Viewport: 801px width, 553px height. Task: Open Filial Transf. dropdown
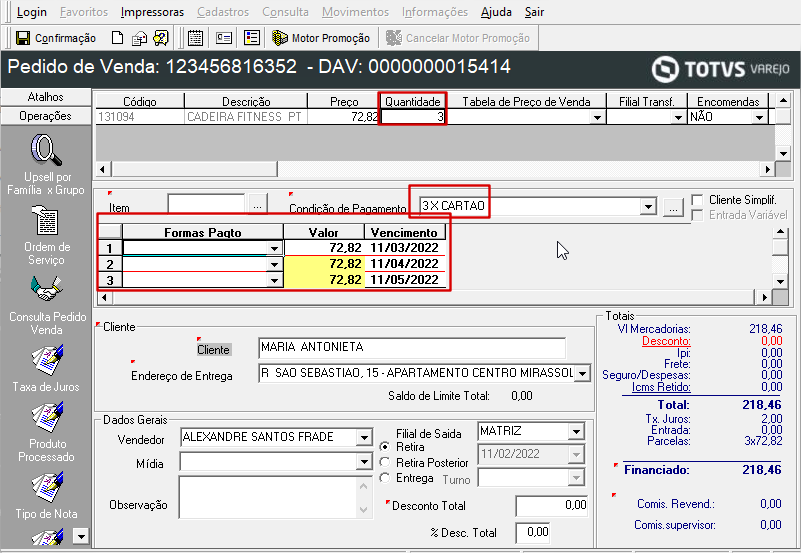(678, 117)
